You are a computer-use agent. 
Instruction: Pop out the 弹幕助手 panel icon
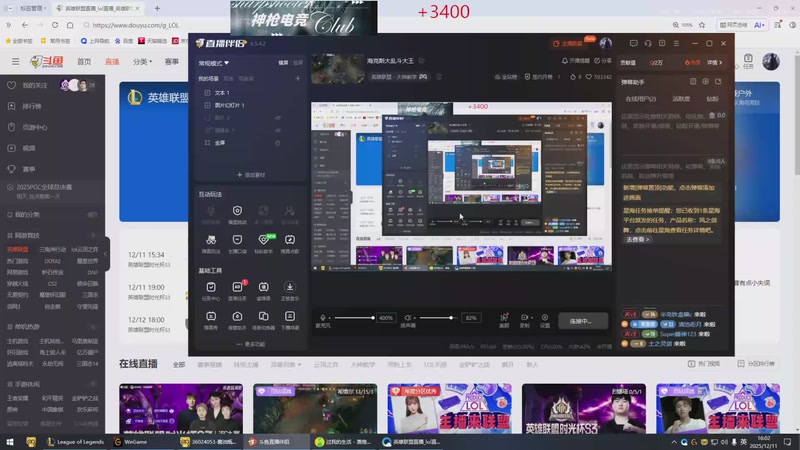point(718,82)
